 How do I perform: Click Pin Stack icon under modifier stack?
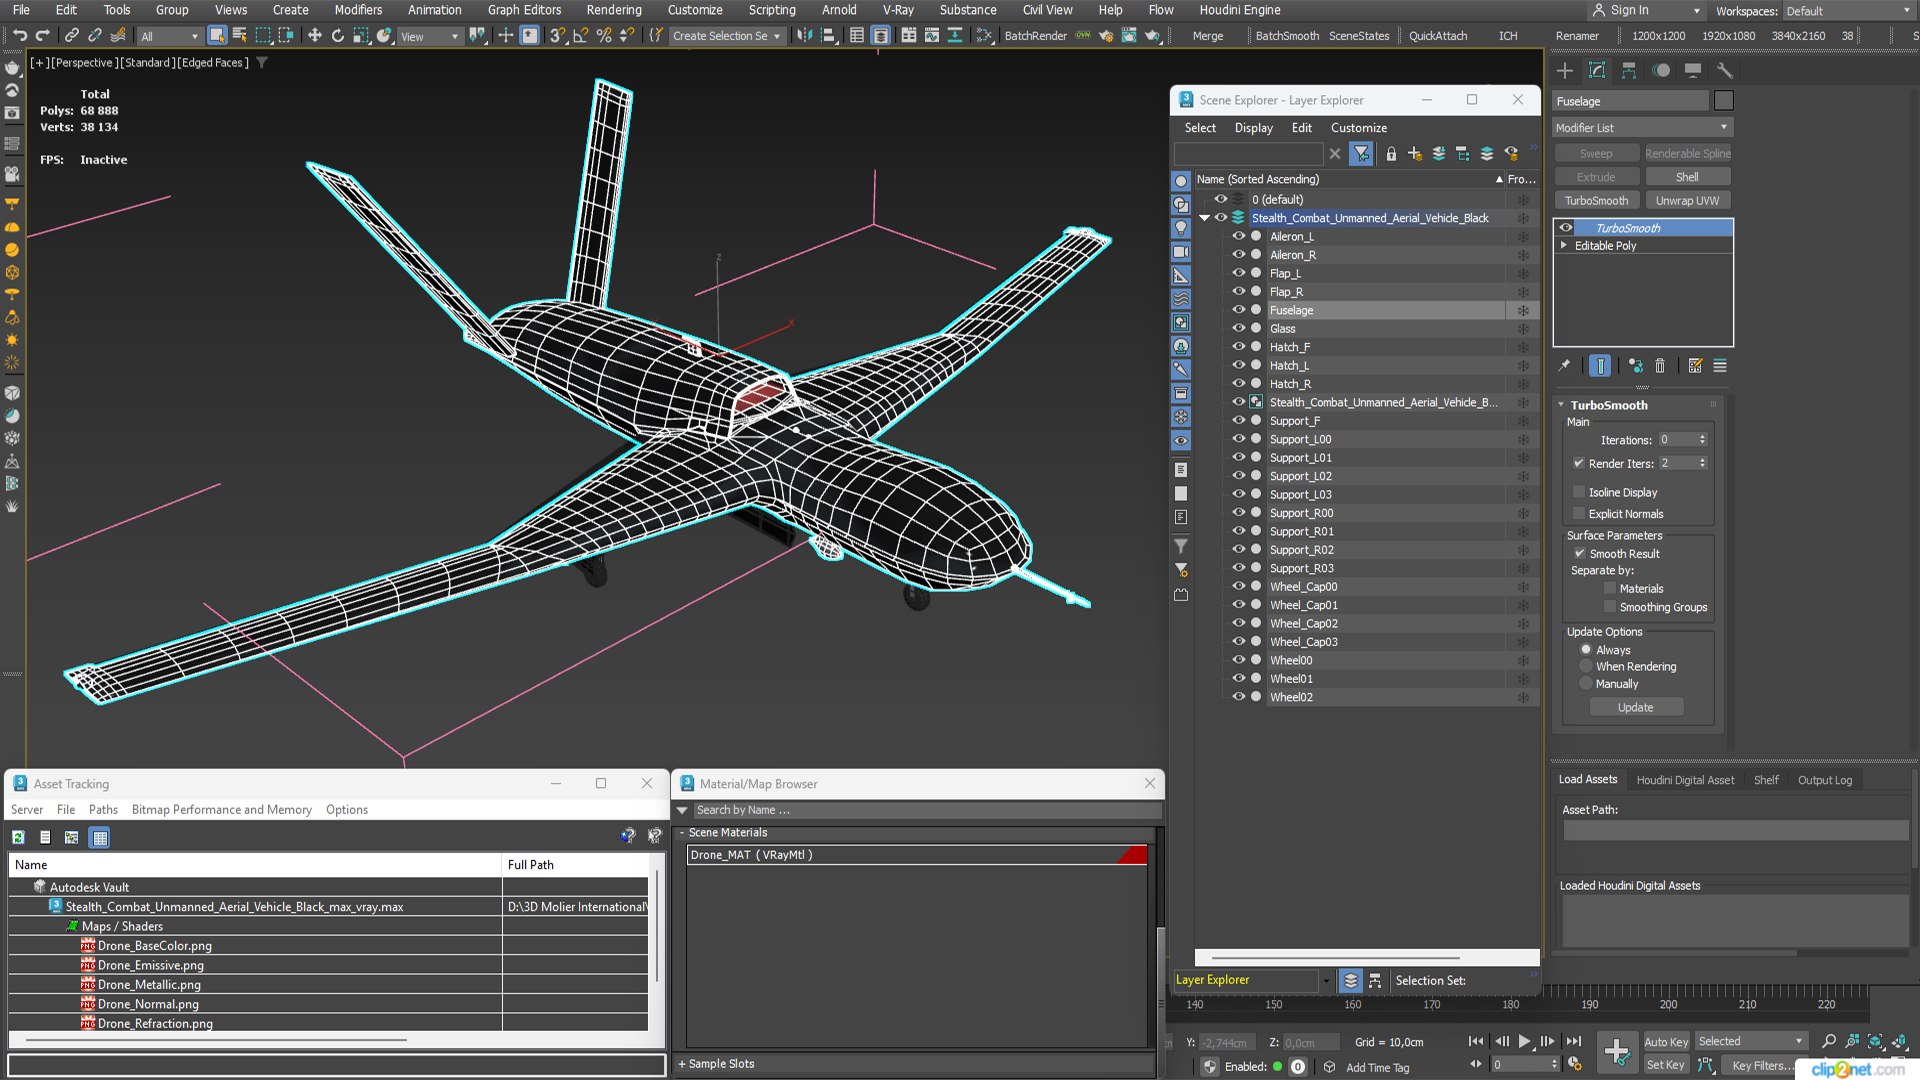1565,366
